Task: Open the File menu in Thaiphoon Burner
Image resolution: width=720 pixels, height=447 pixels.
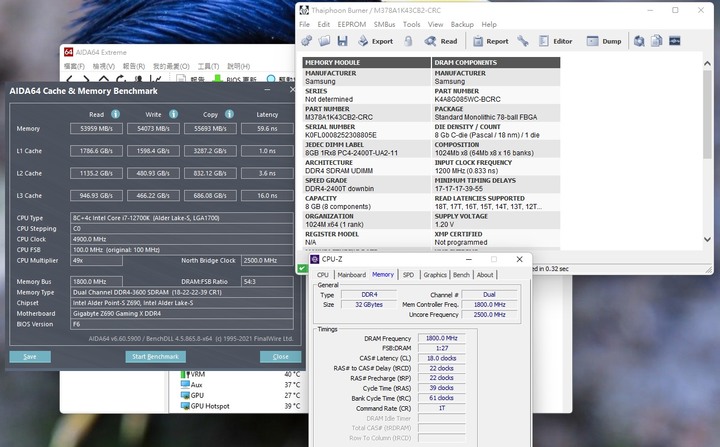Action: click(x=304, y=24)
